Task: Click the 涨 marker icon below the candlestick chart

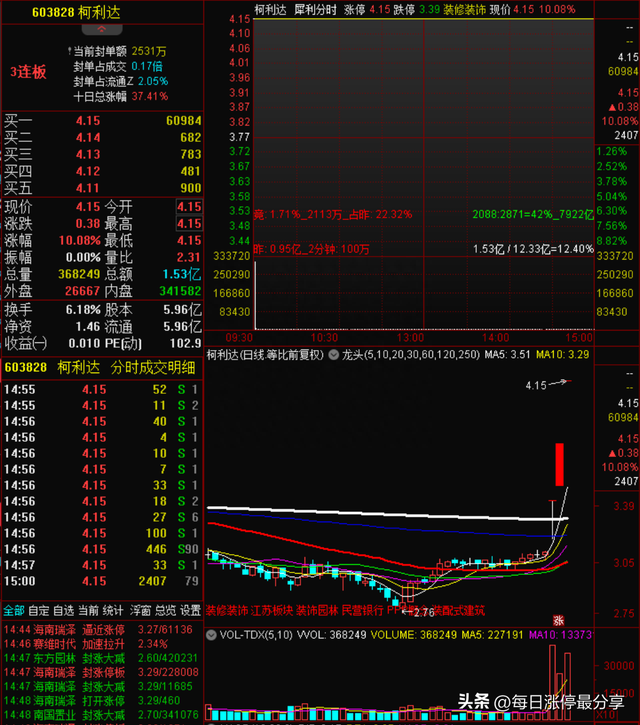Action: 558,619
